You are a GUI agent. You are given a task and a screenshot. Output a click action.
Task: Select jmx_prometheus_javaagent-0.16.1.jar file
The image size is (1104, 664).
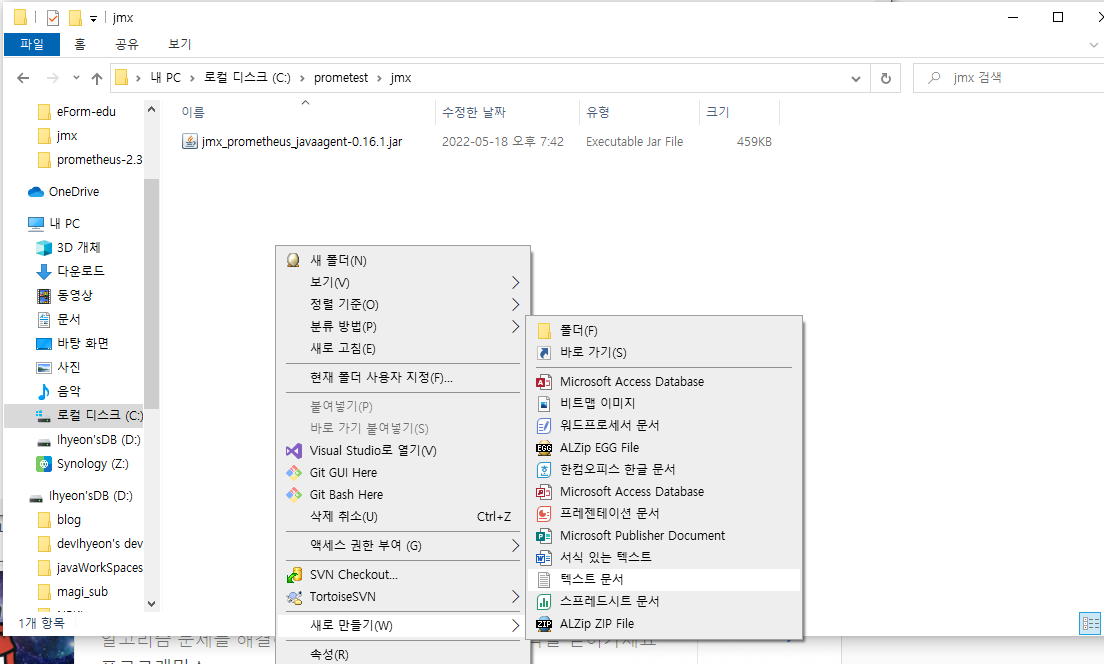point(302,142)
